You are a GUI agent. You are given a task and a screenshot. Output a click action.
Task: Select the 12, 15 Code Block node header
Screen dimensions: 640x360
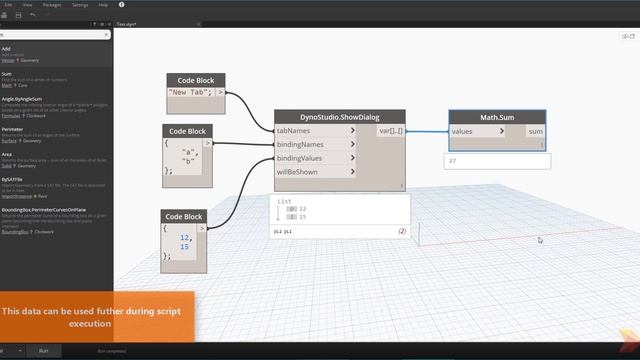tap(184, 217)
